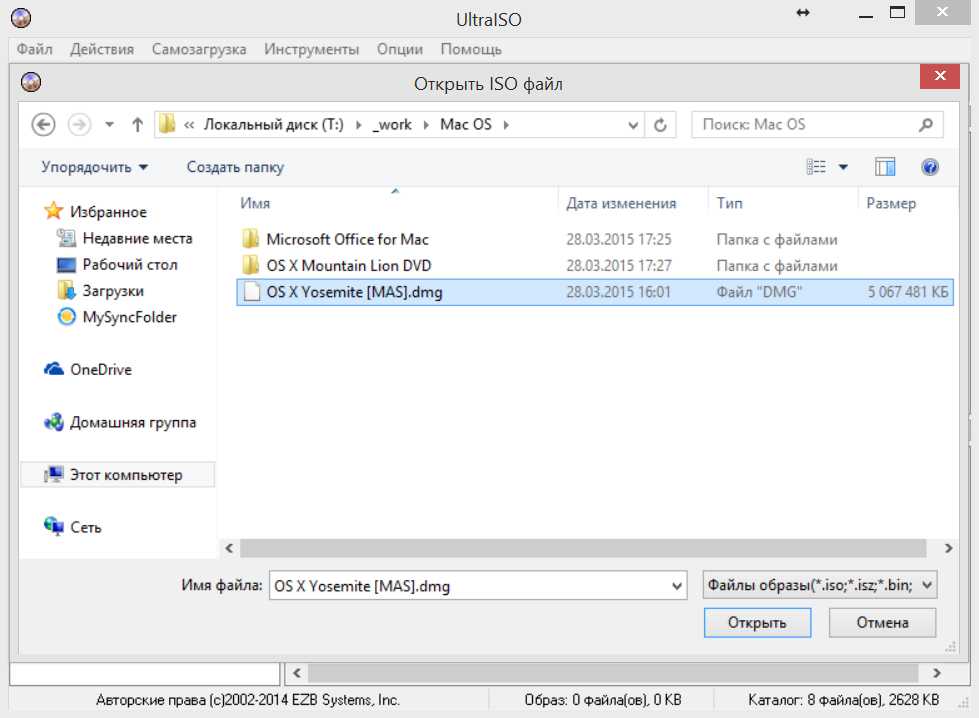The height and width of the screenshot is (718, 979).
Task: Open the Опции menu
Action: pyautogui.click(x=400, y=49)
